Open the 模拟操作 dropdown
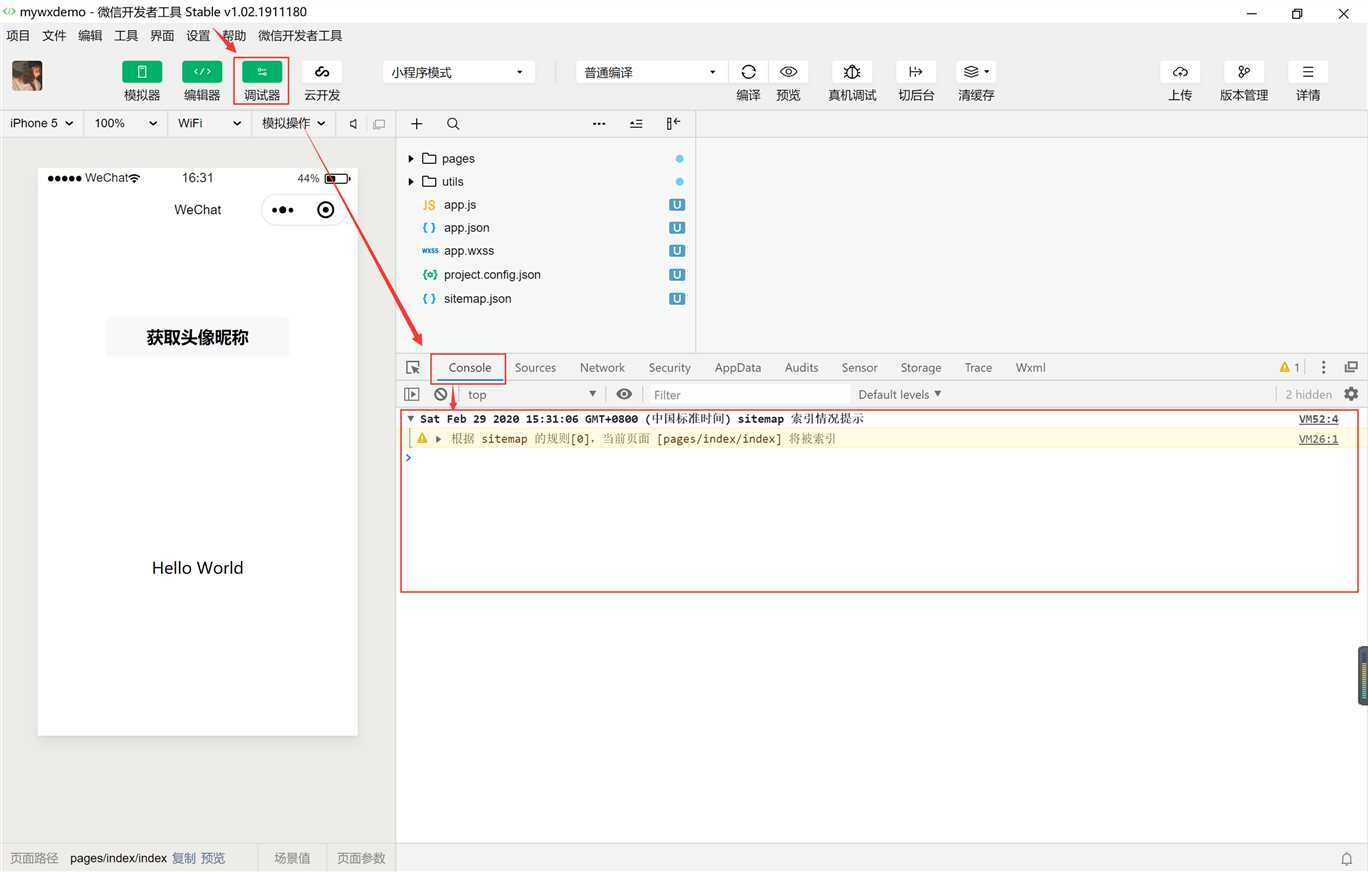Viewport: 1368px width, 872px height. tap(294, 123)
